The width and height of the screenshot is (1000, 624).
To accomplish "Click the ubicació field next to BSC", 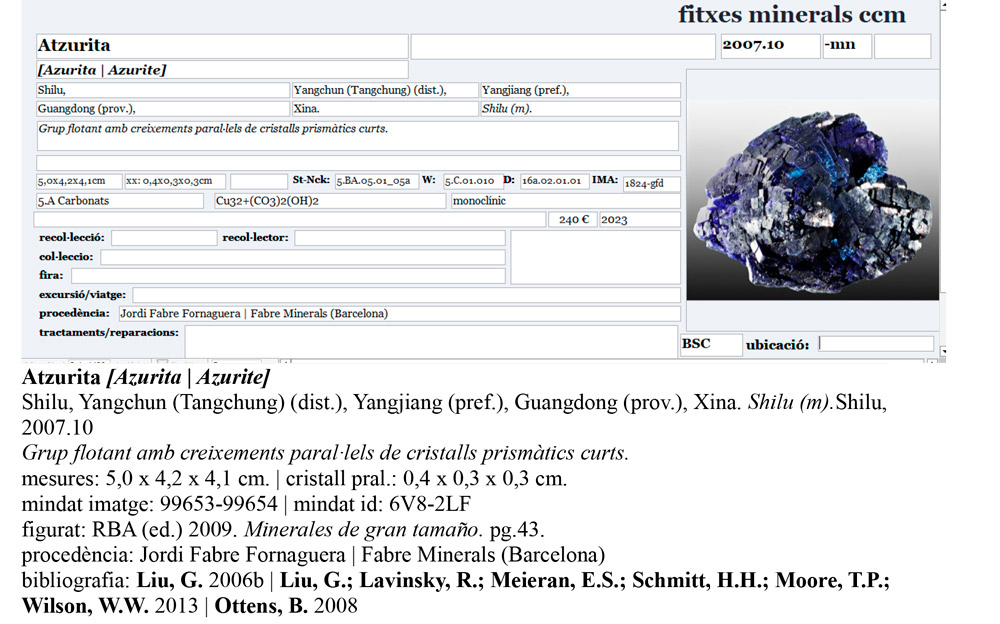I will coord(877,342).
